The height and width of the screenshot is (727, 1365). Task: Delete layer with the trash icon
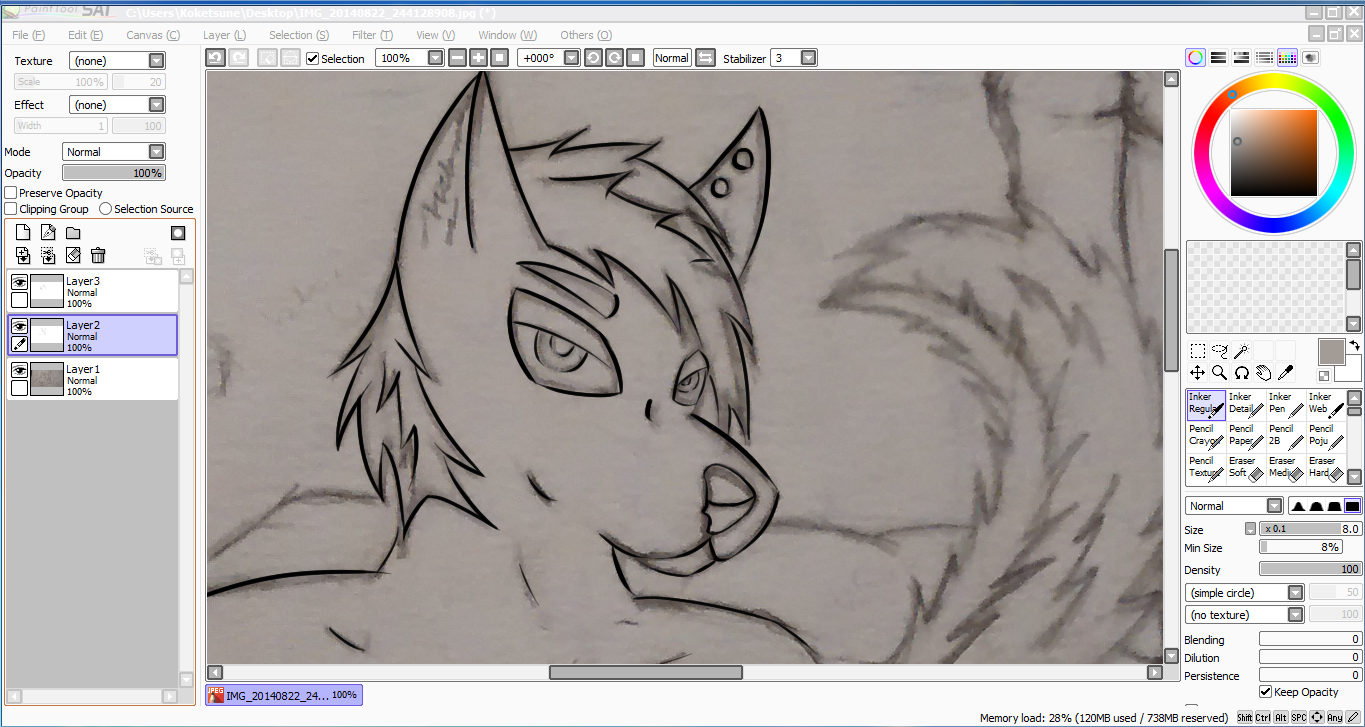click(x=98, y=256)
